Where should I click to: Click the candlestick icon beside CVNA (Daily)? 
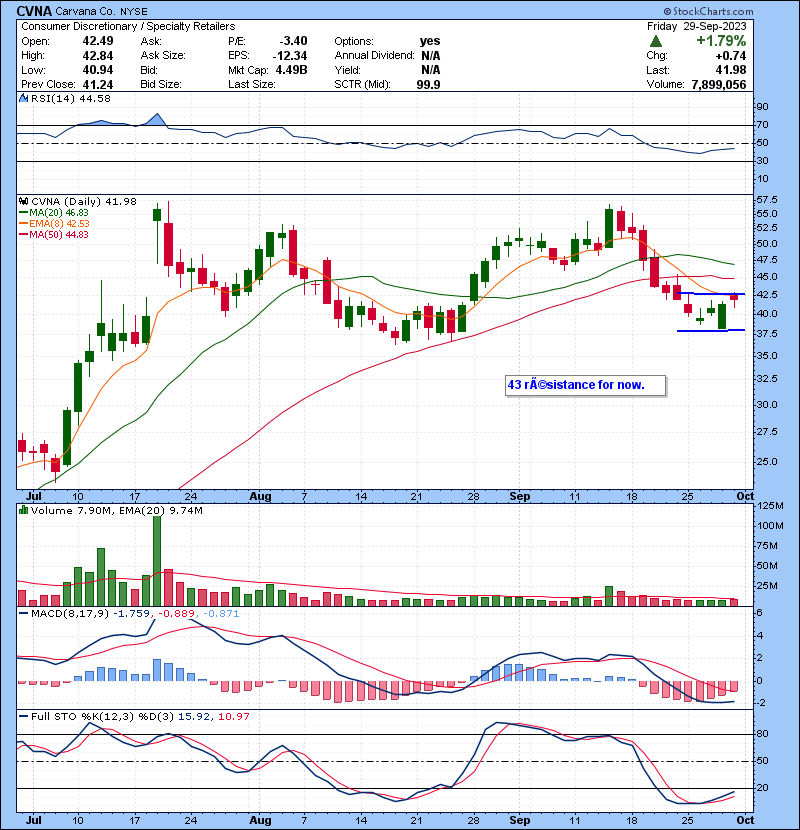[24, 201]
